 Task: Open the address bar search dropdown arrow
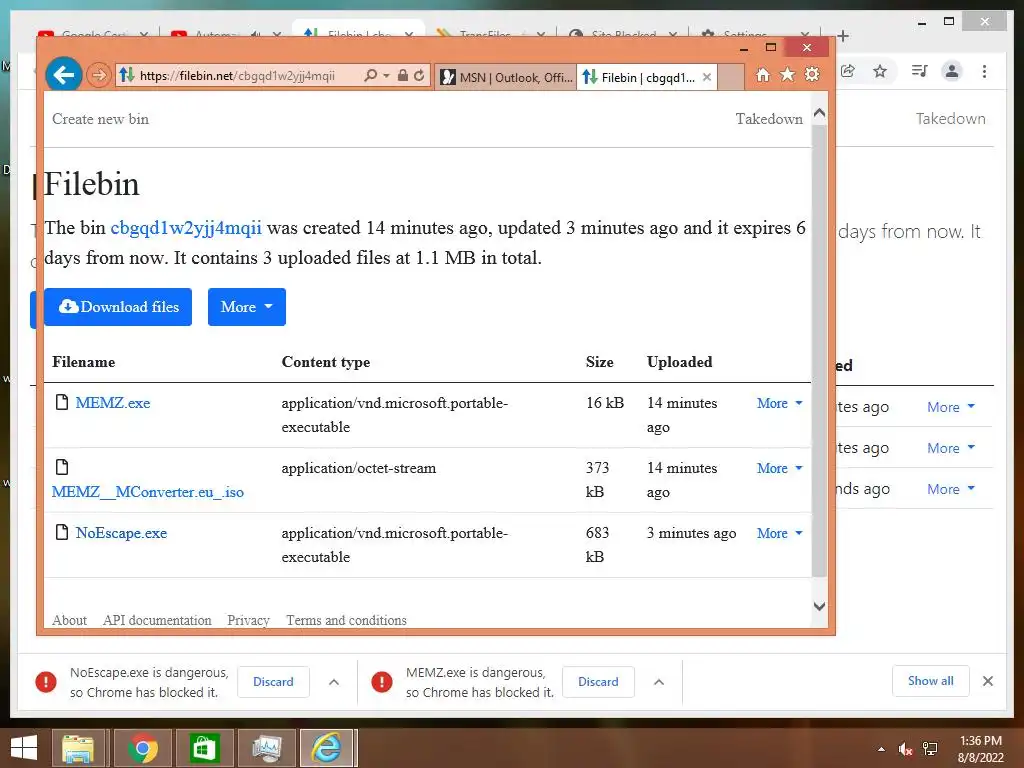coord(386,76)
